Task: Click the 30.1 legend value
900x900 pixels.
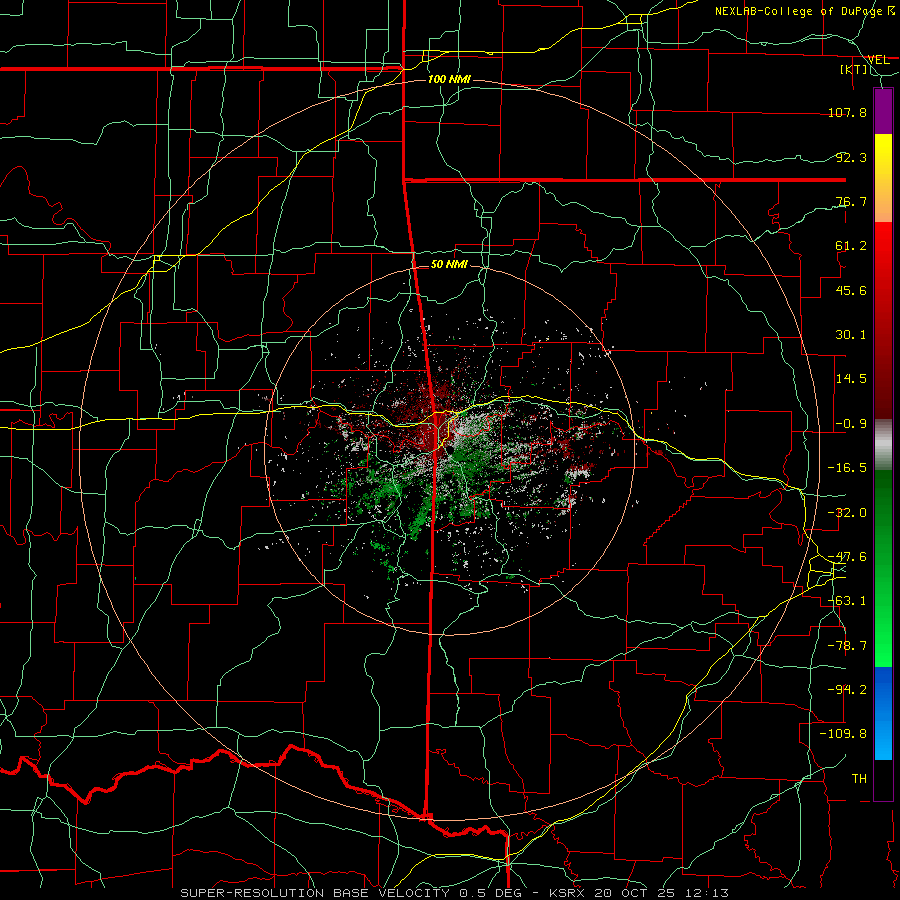Action: [x=851, y=335]
